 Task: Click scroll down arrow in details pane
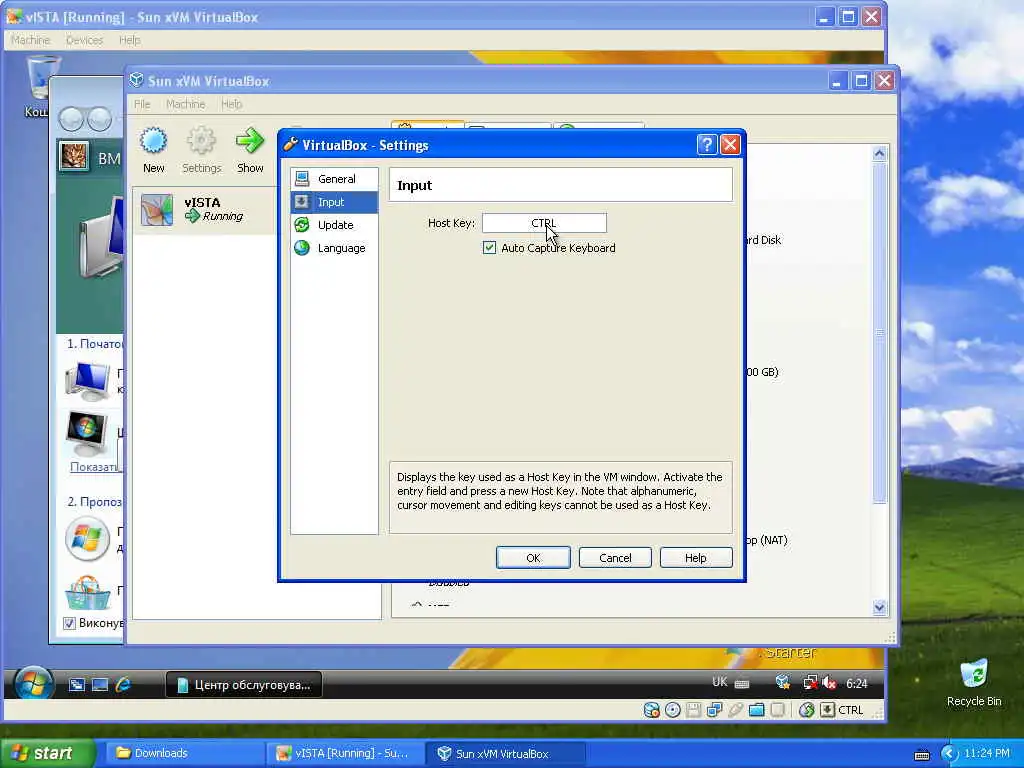point(879,607)
